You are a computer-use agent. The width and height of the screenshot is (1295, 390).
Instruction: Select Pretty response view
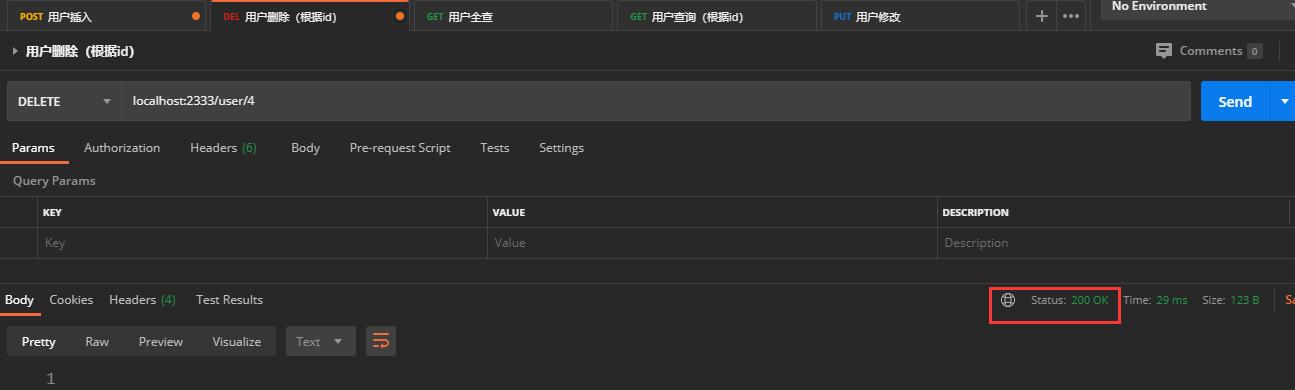(39, 342)
